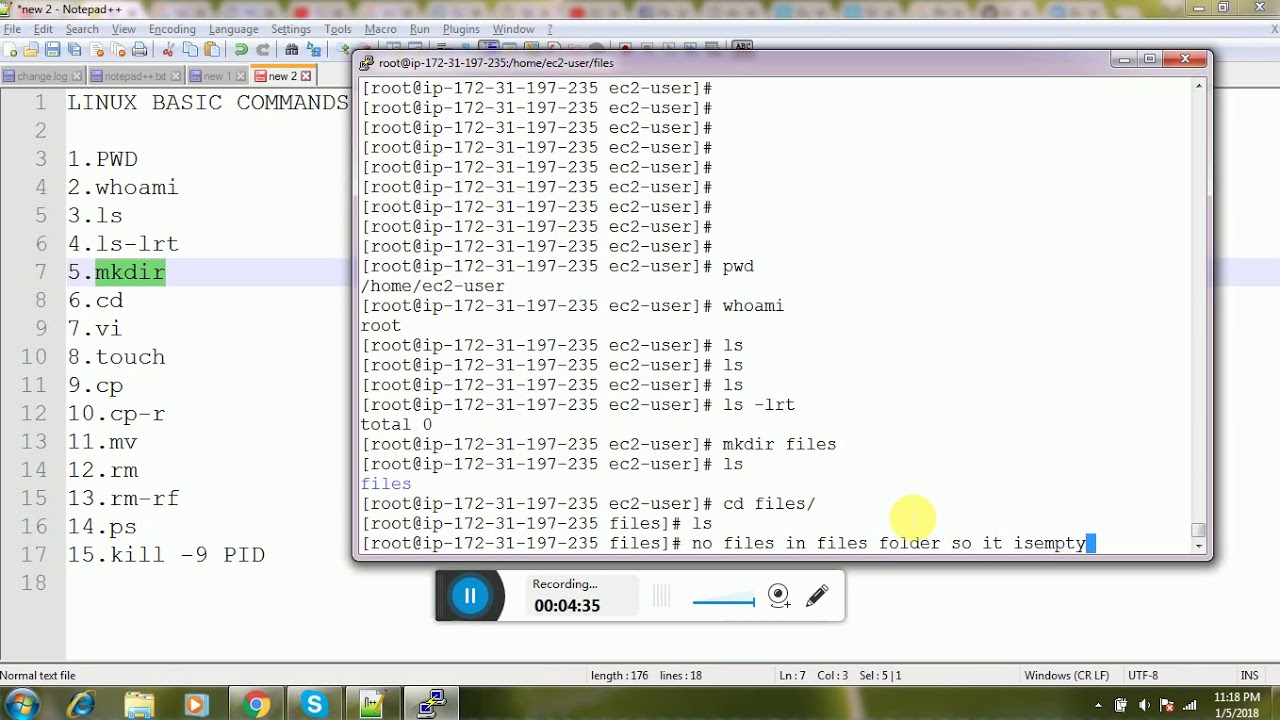1280x720 pixels.
Task: Open the Macro menu
Action: click(x=381, y=29)
